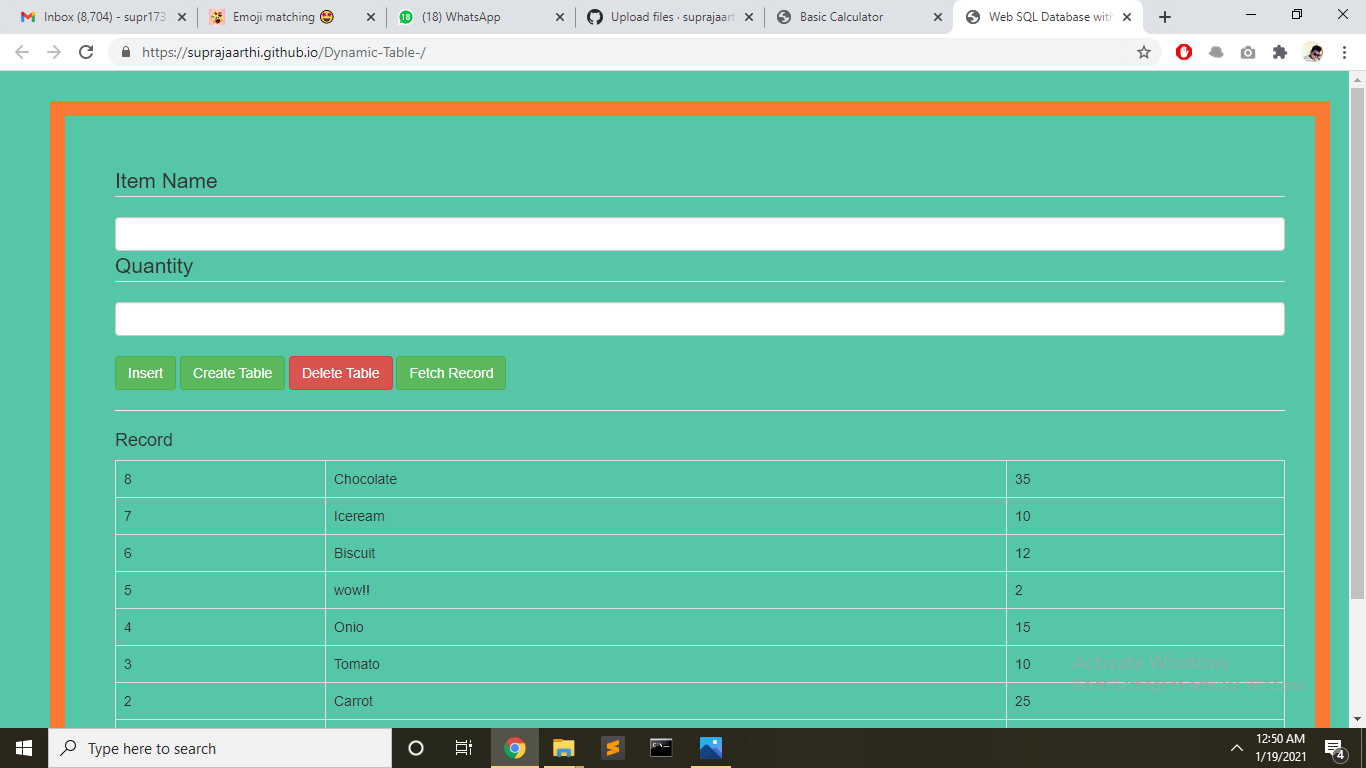Open the Extensions puzzle piece menu
The width and height of the screenshot is (1366, 768).
[x=1280, y=52]
